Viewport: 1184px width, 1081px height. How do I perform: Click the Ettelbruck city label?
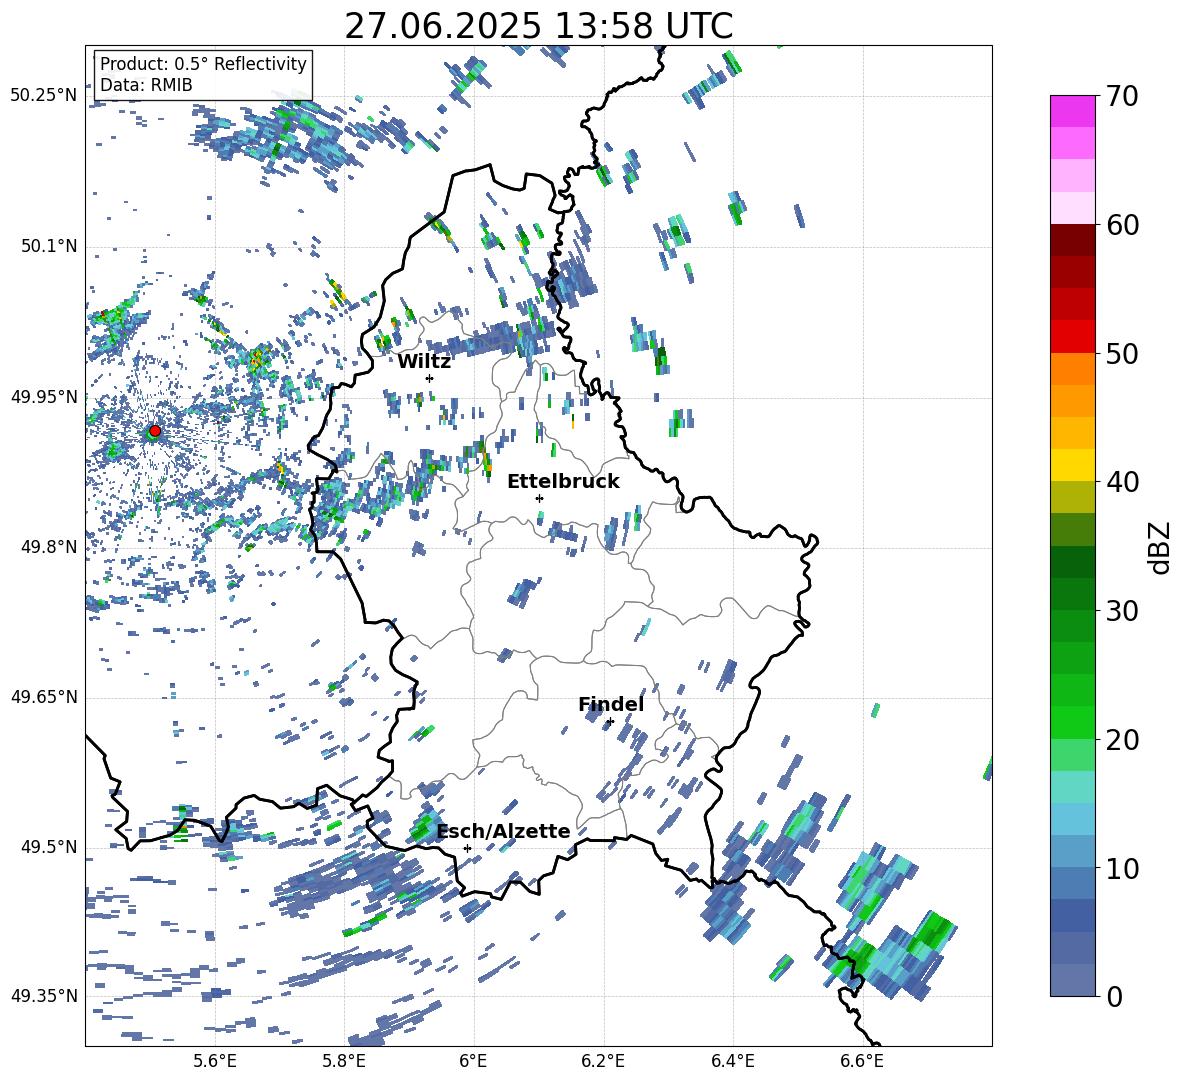coord(563,482)
